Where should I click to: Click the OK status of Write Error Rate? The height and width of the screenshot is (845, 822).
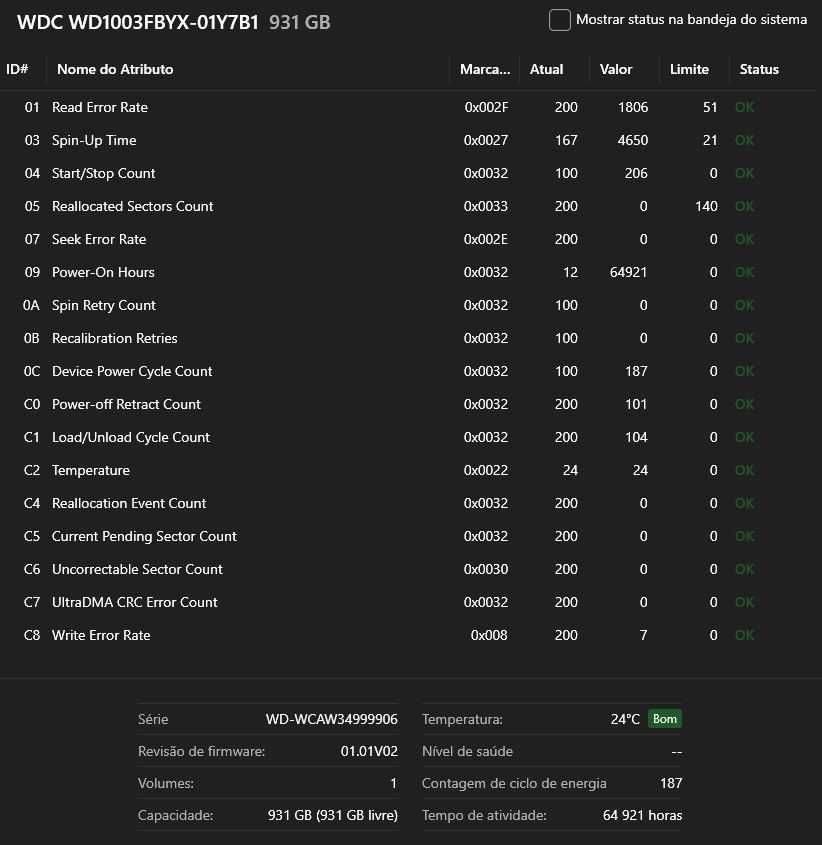click(744, 635)
